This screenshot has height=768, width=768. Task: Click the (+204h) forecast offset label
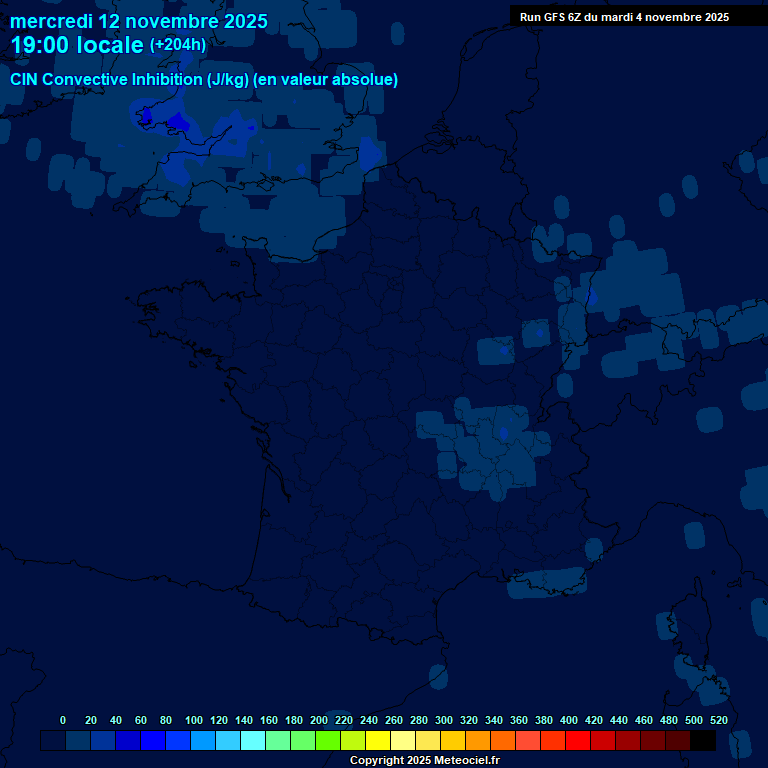(x=177, y=45)
